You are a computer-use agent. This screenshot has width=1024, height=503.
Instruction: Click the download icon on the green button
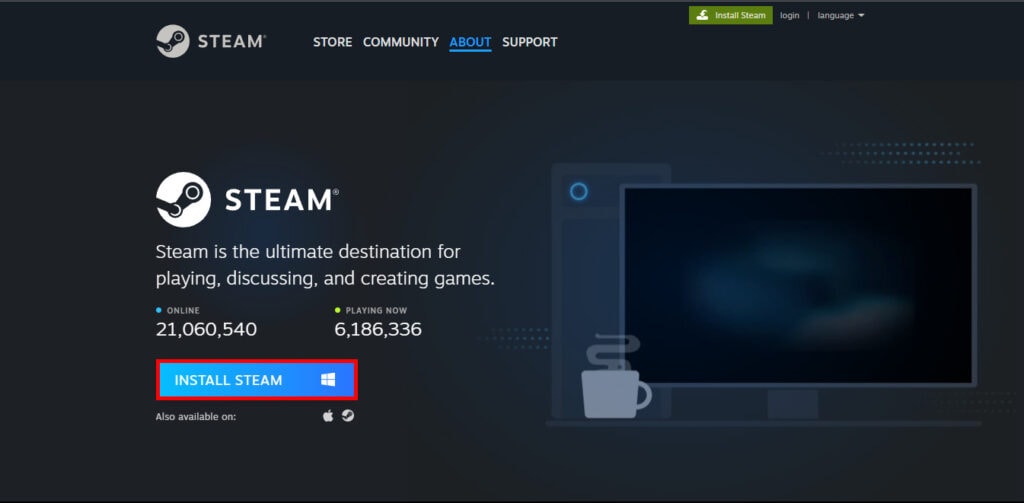[x=703, y=15]
